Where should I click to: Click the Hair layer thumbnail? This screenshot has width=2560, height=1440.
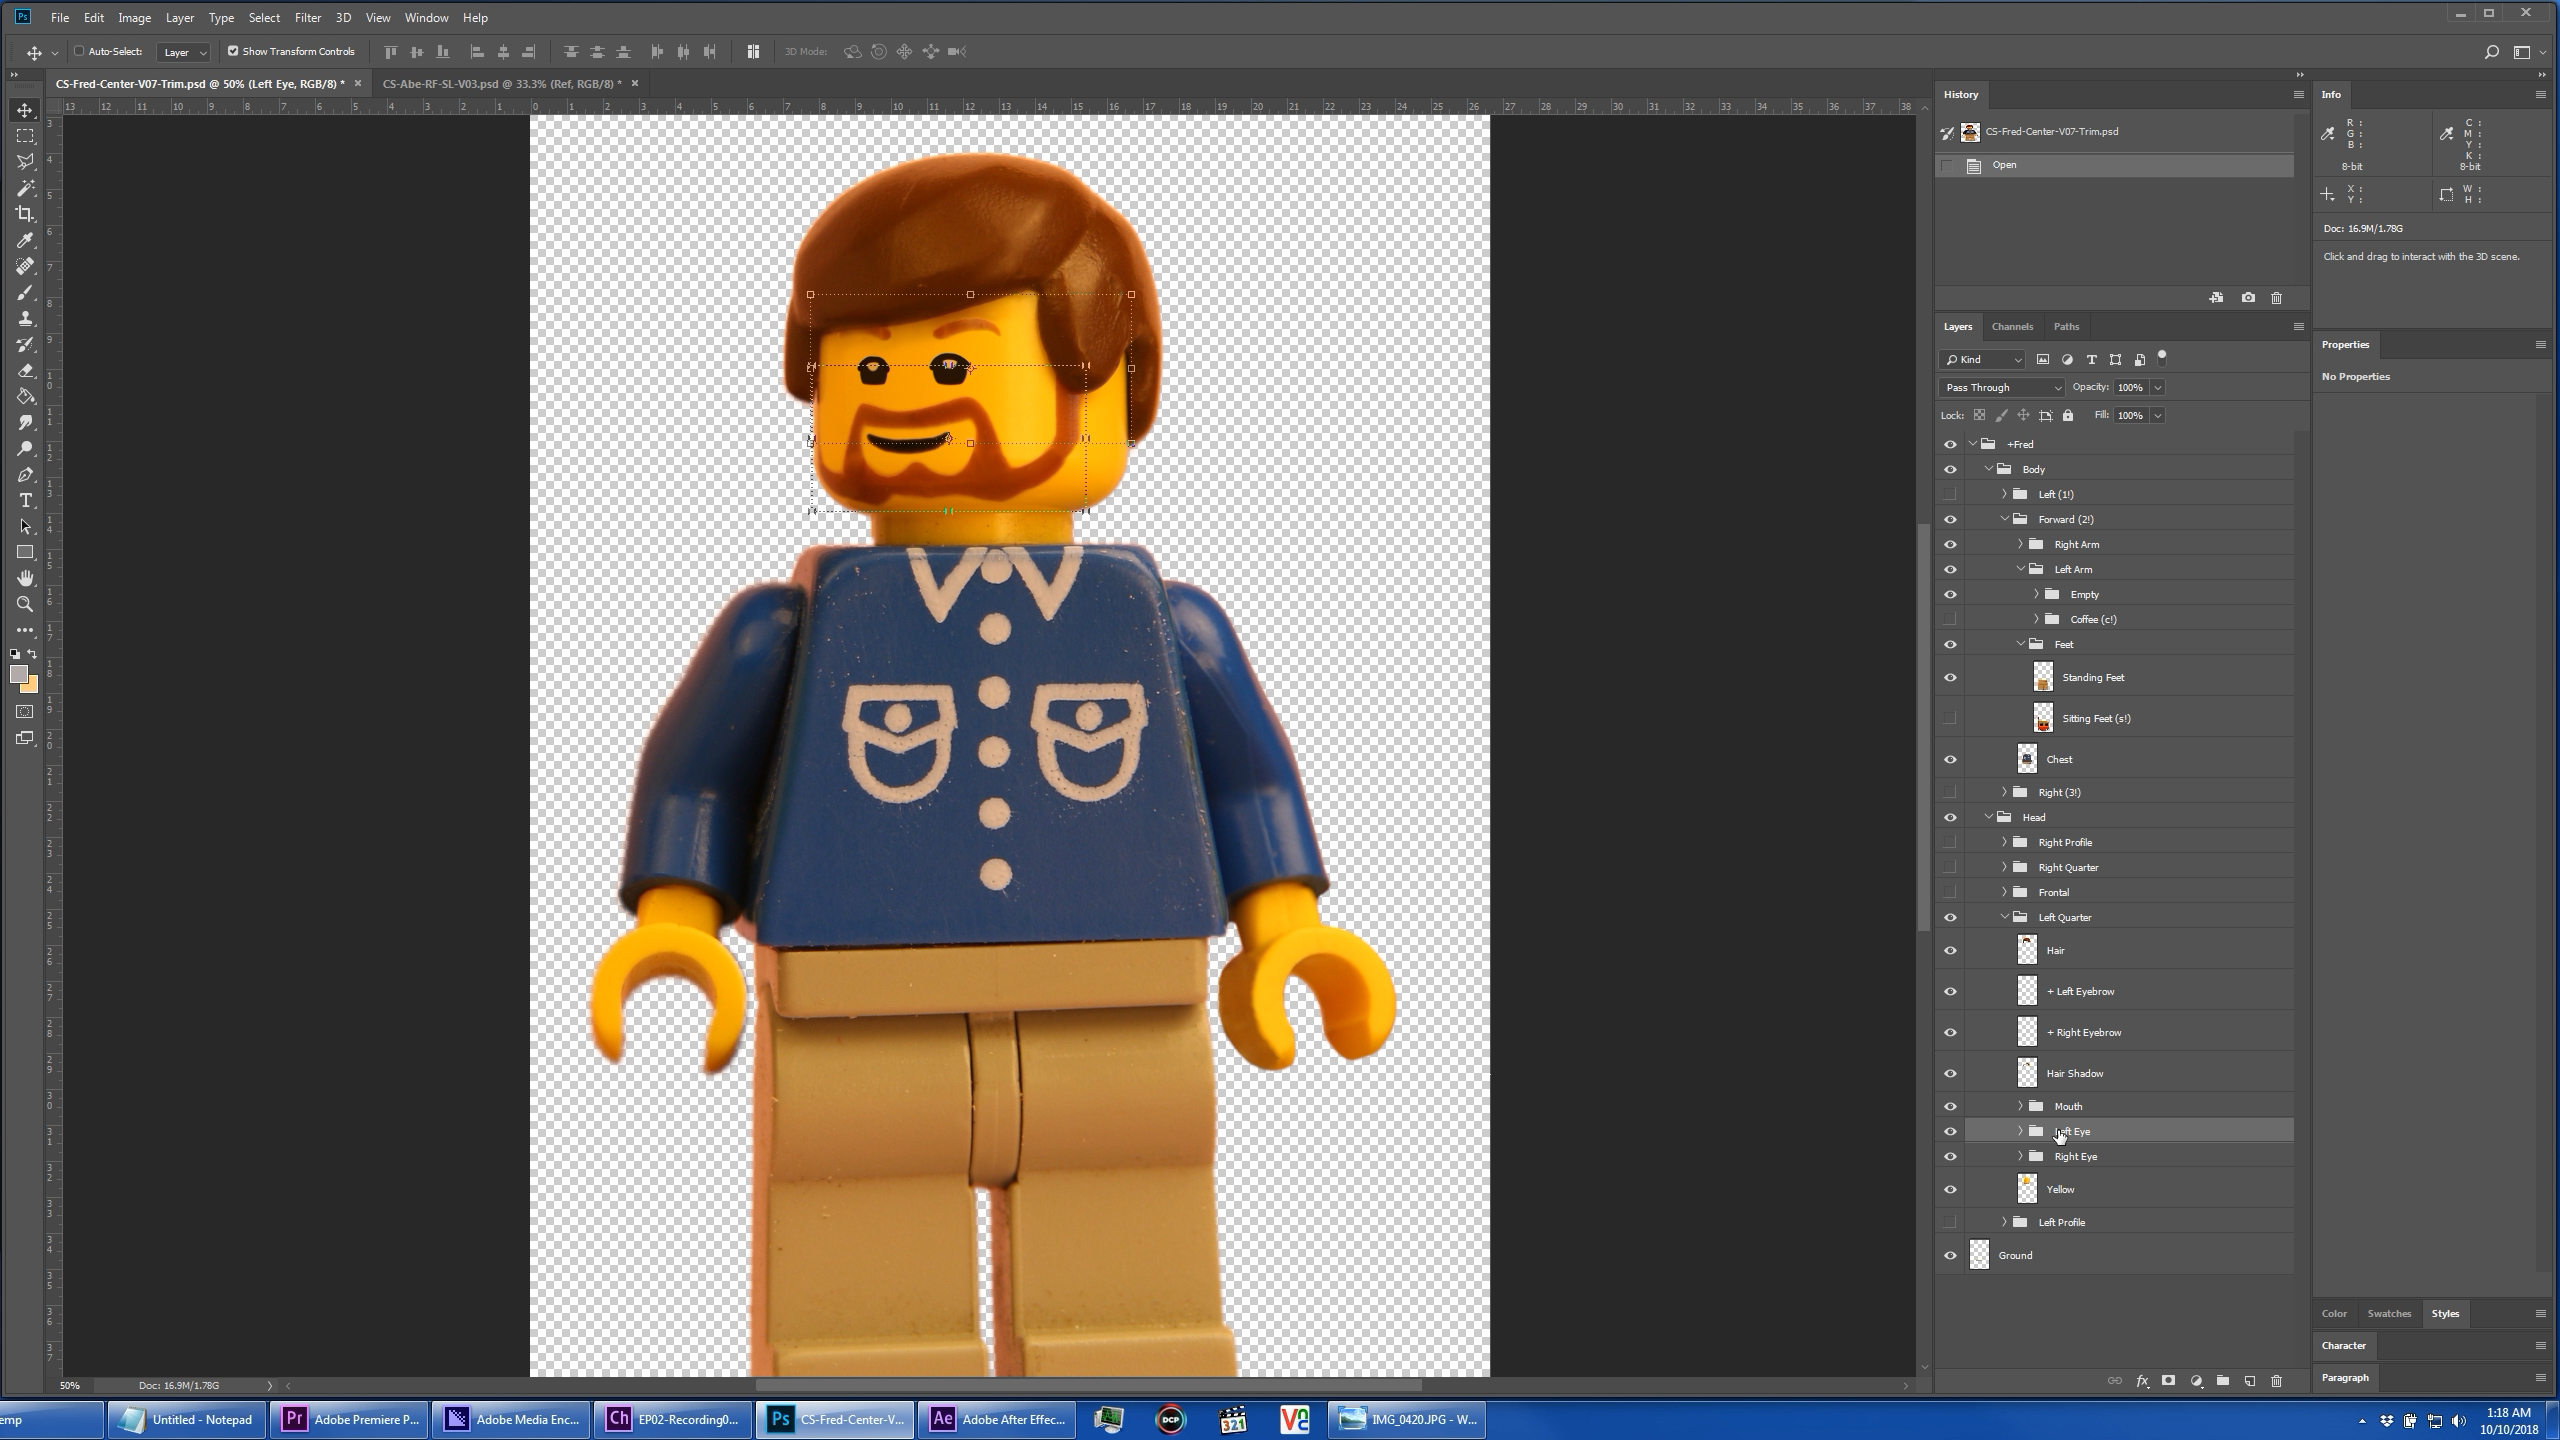point(2027,951)
